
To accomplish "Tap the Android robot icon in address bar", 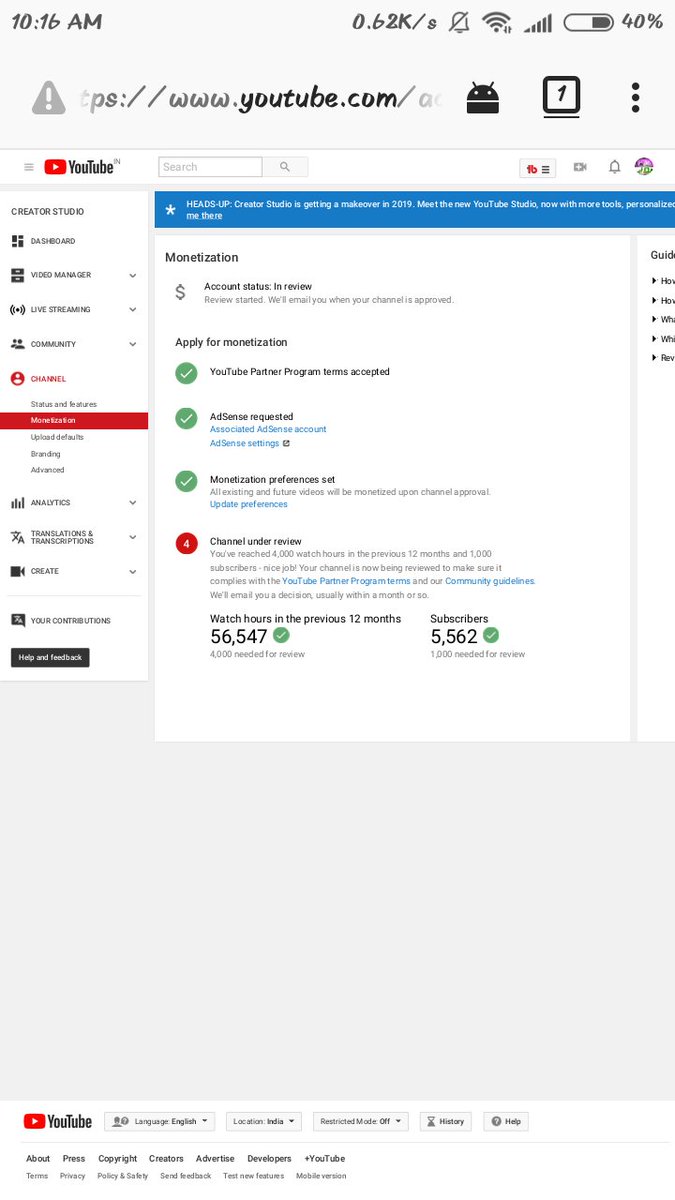I will [483, 97].
